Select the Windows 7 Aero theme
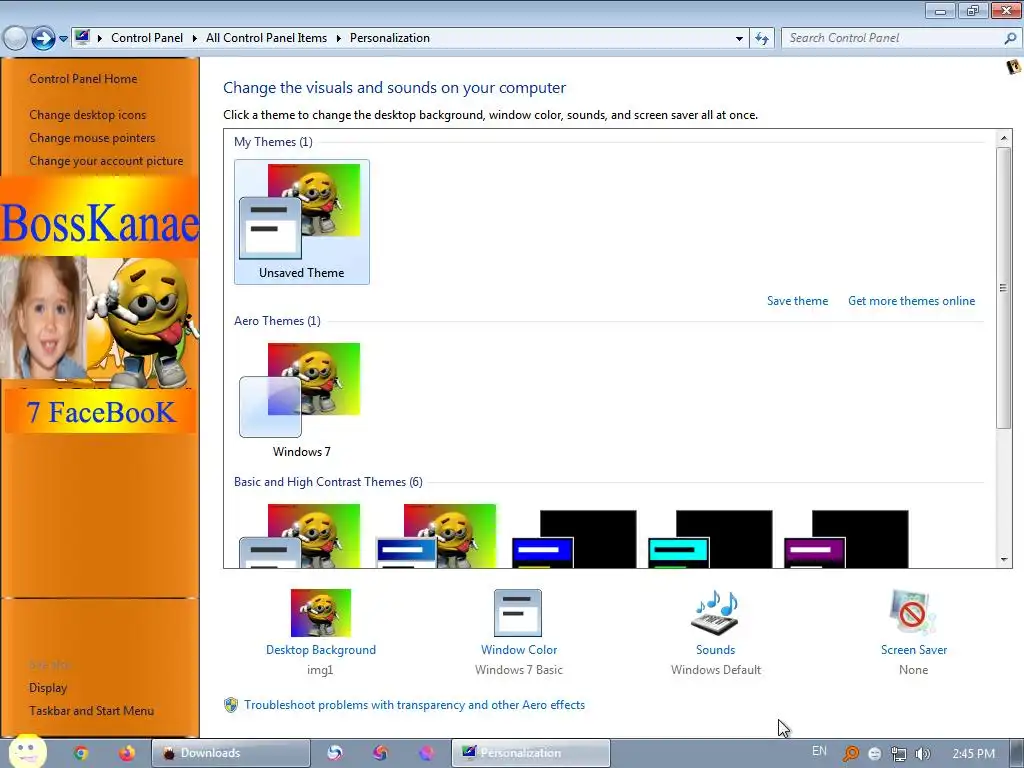Image resolution: width=1024 pixels, height=768 pixels. point(302,400)
